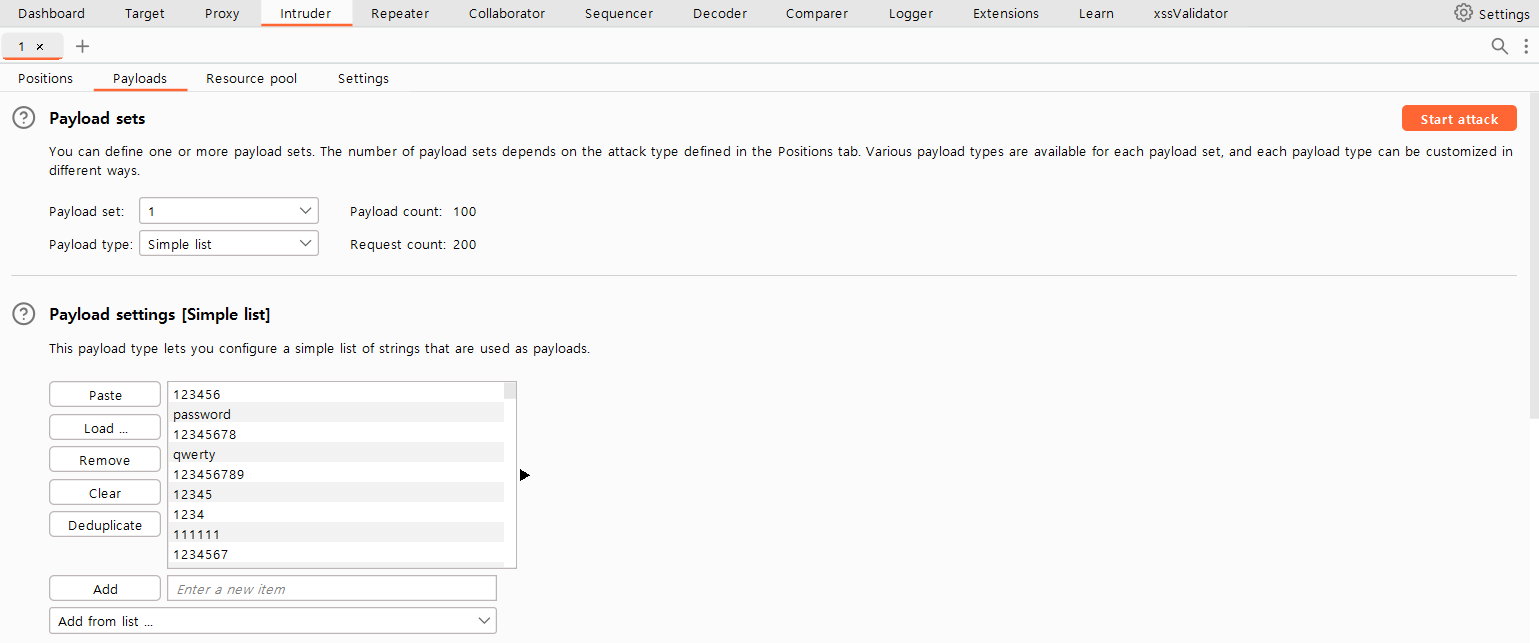1539x643 pixels.
Task: Open the Logger tab
Action: 911,14
